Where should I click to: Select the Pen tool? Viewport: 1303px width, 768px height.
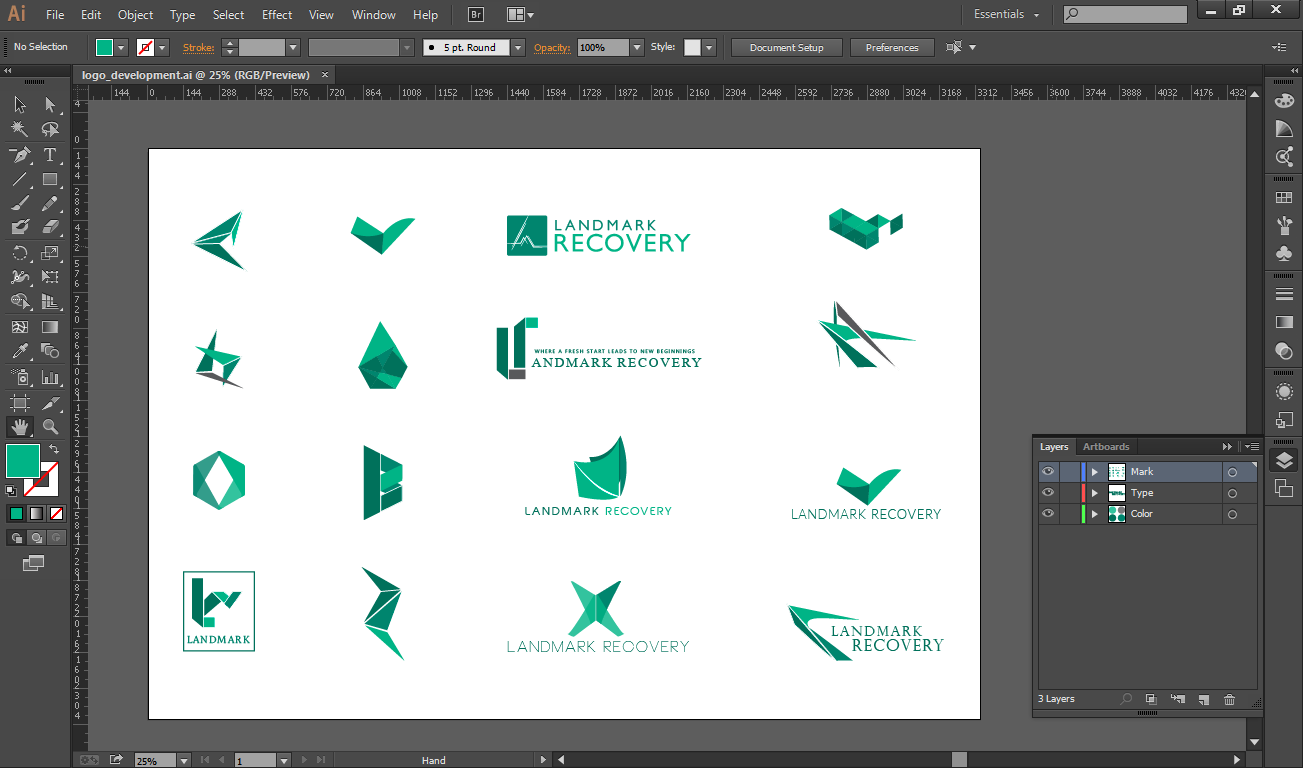tap(20, 155)
